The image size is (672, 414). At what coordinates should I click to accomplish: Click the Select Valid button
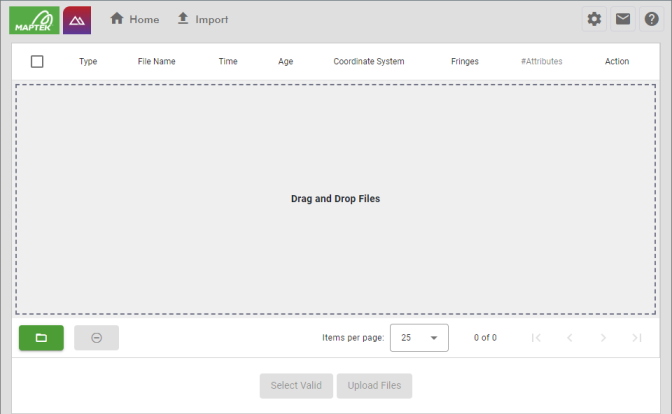pyautogui.click(x=296, y=386)
